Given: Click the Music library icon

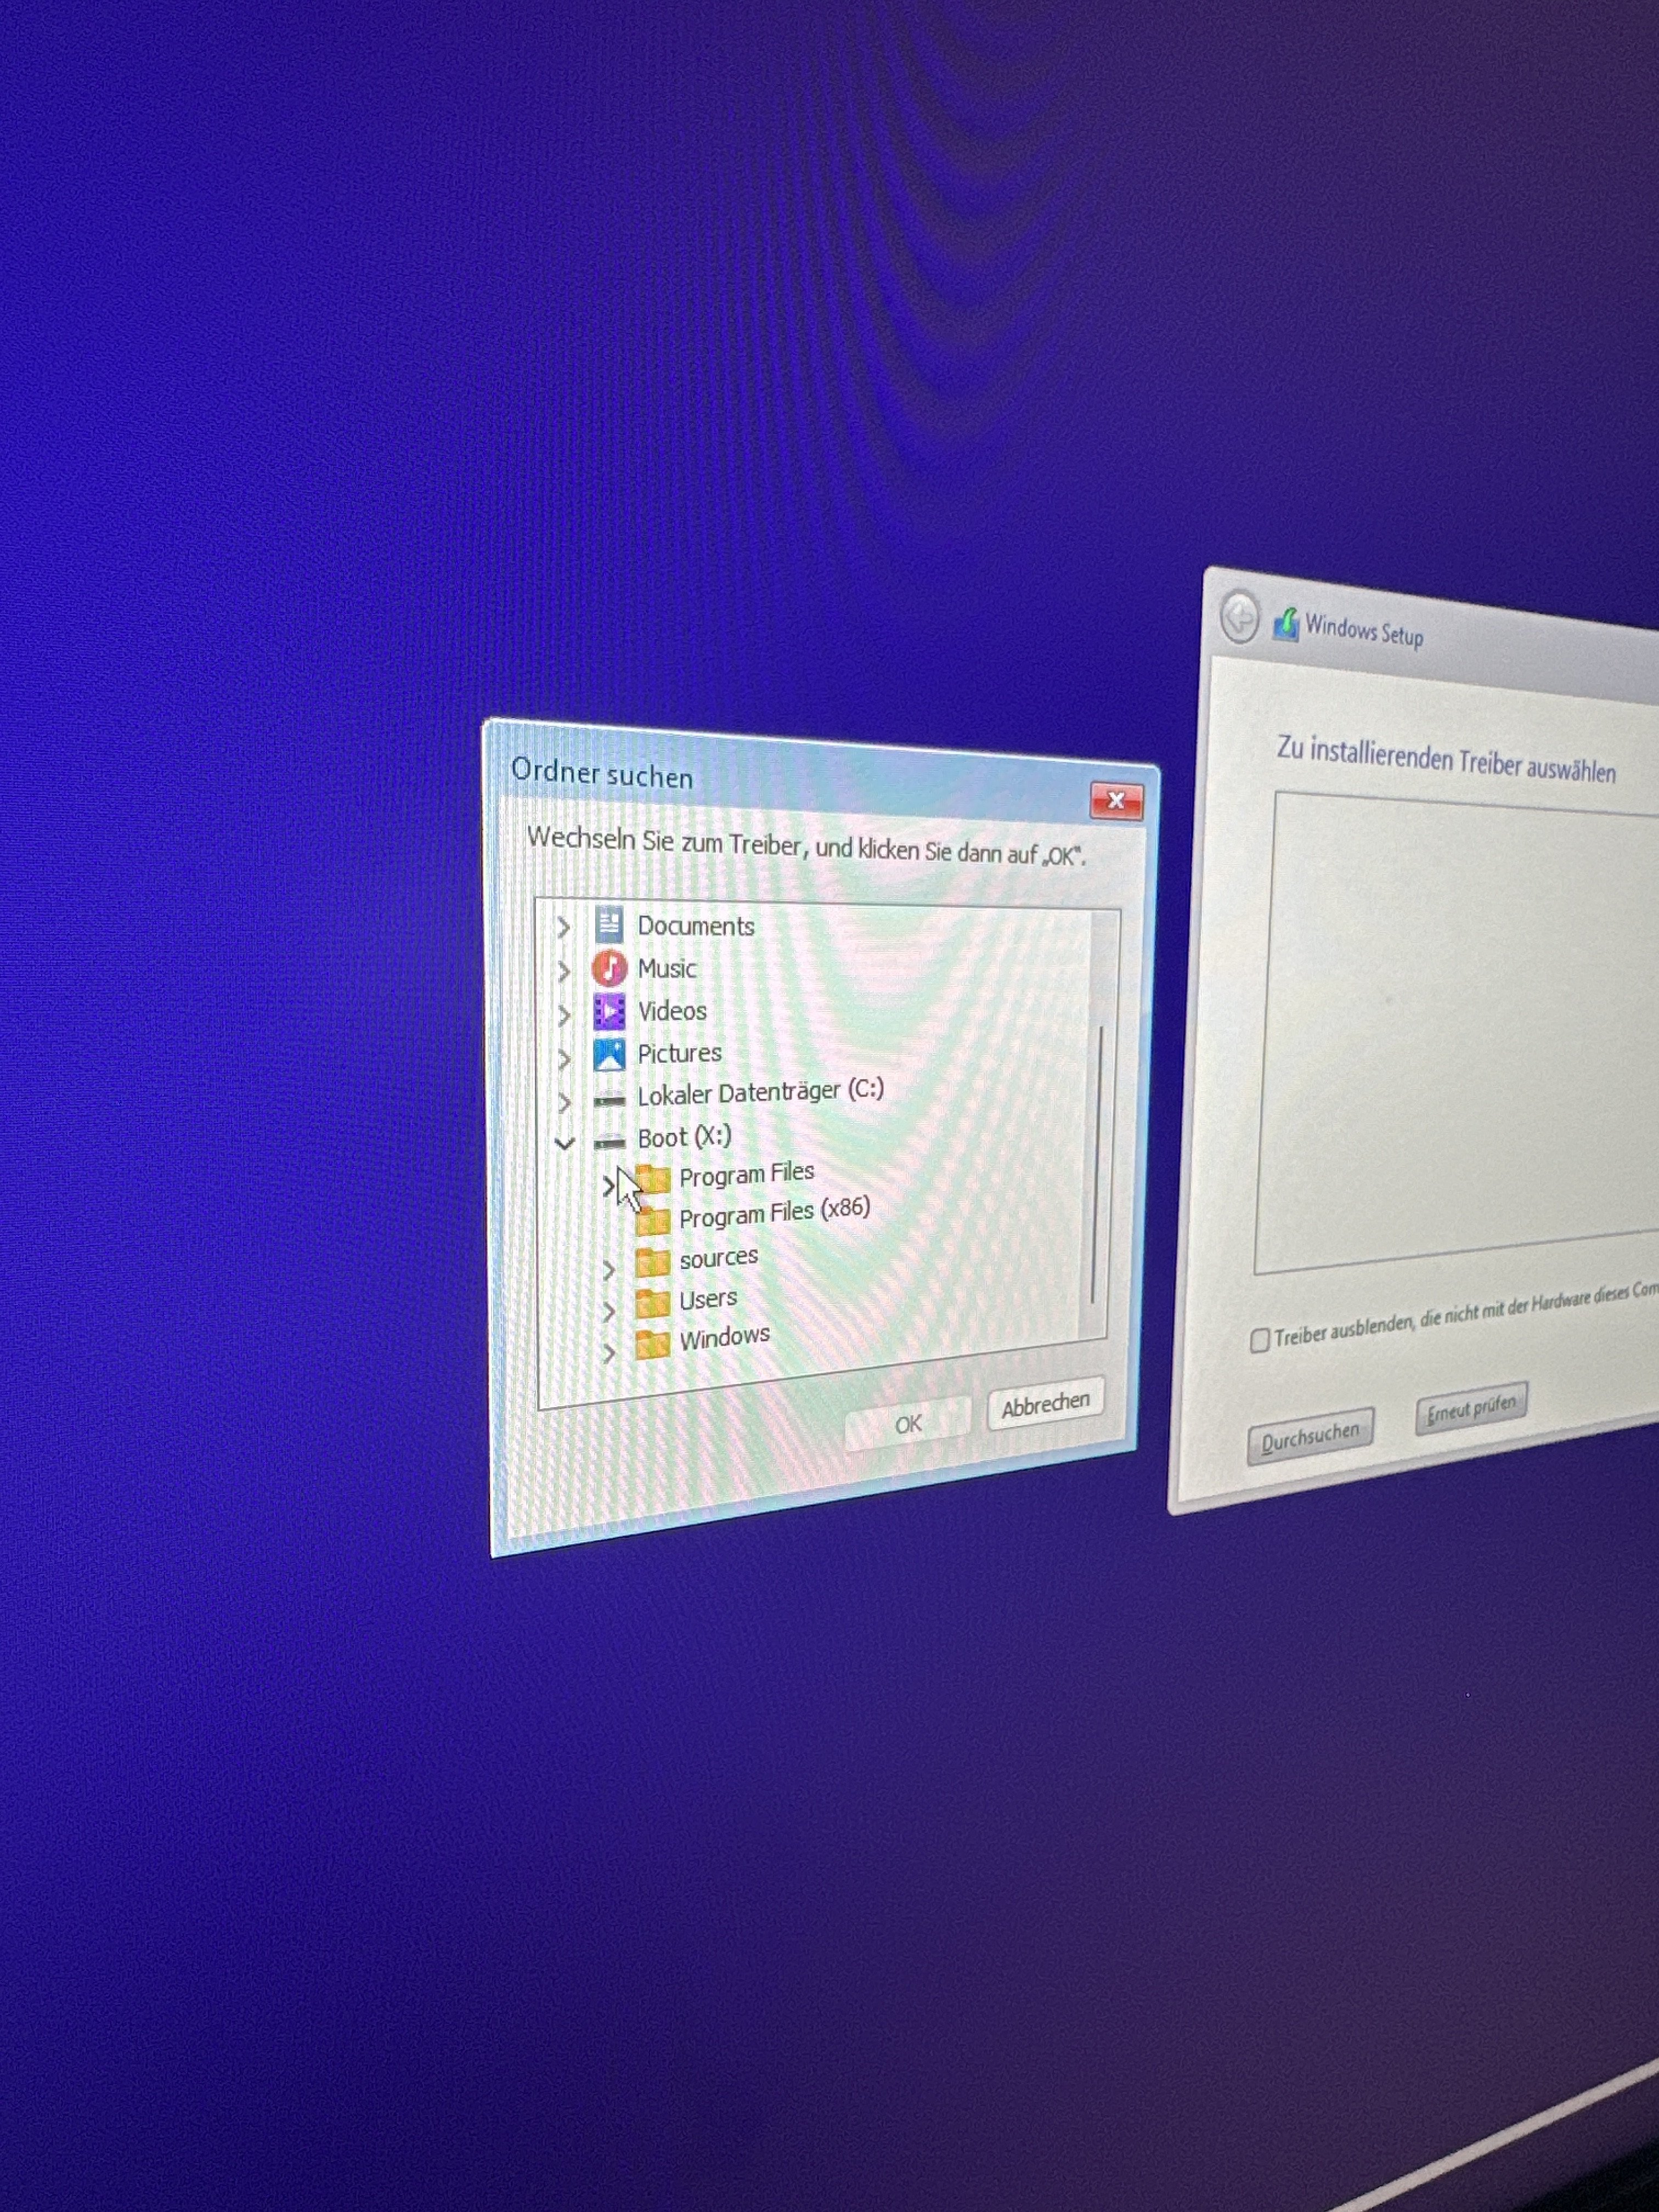Looking at the screenshot, I should coord(608,968).
